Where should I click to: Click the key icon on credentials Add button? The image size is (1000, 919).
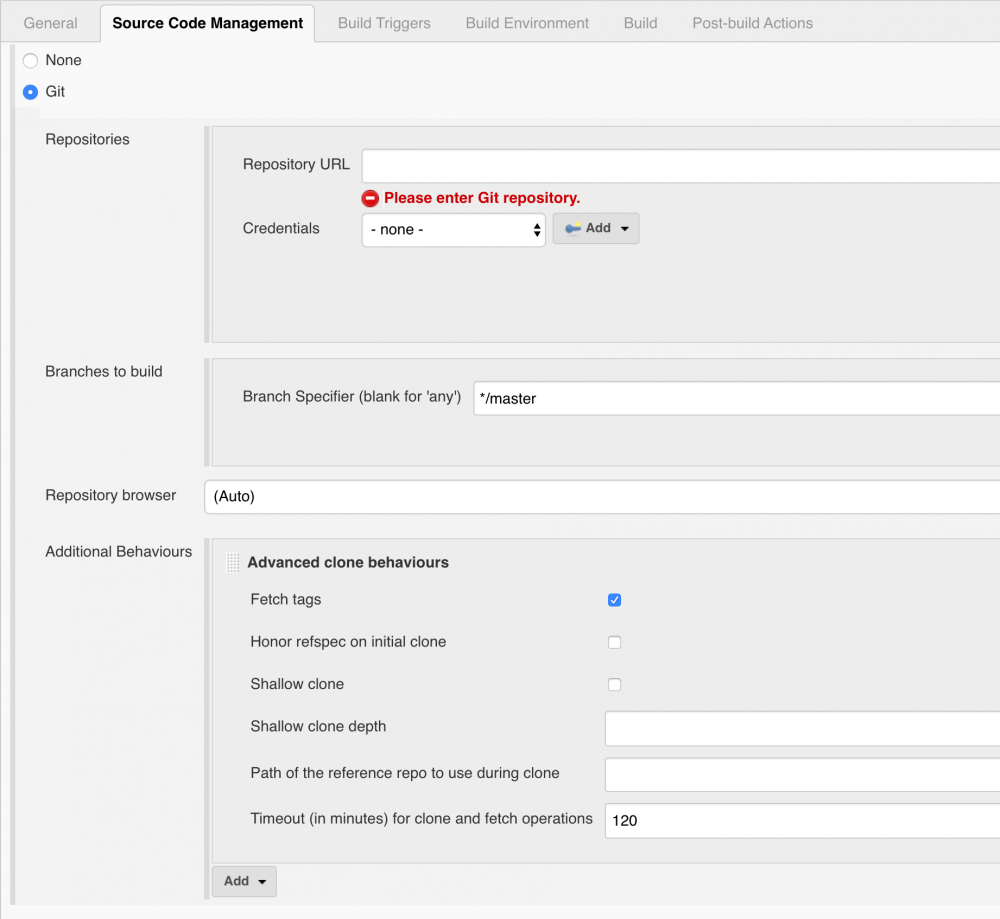[573, 228]
